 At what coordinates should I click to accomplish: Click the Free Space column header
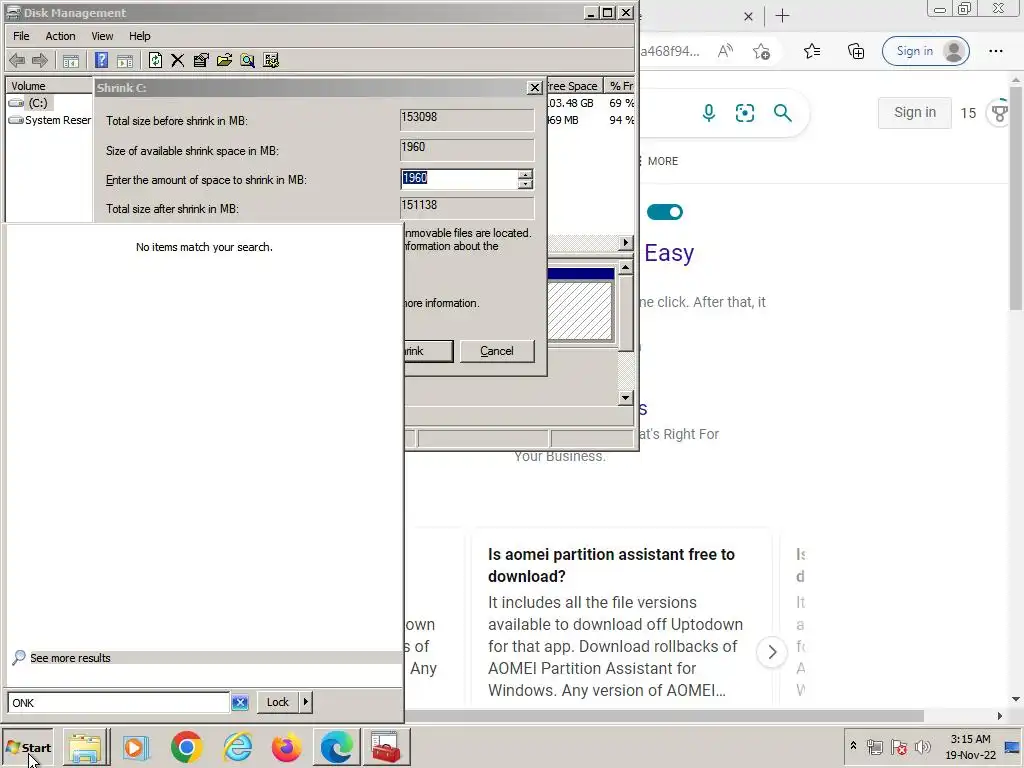pos(574,86)
